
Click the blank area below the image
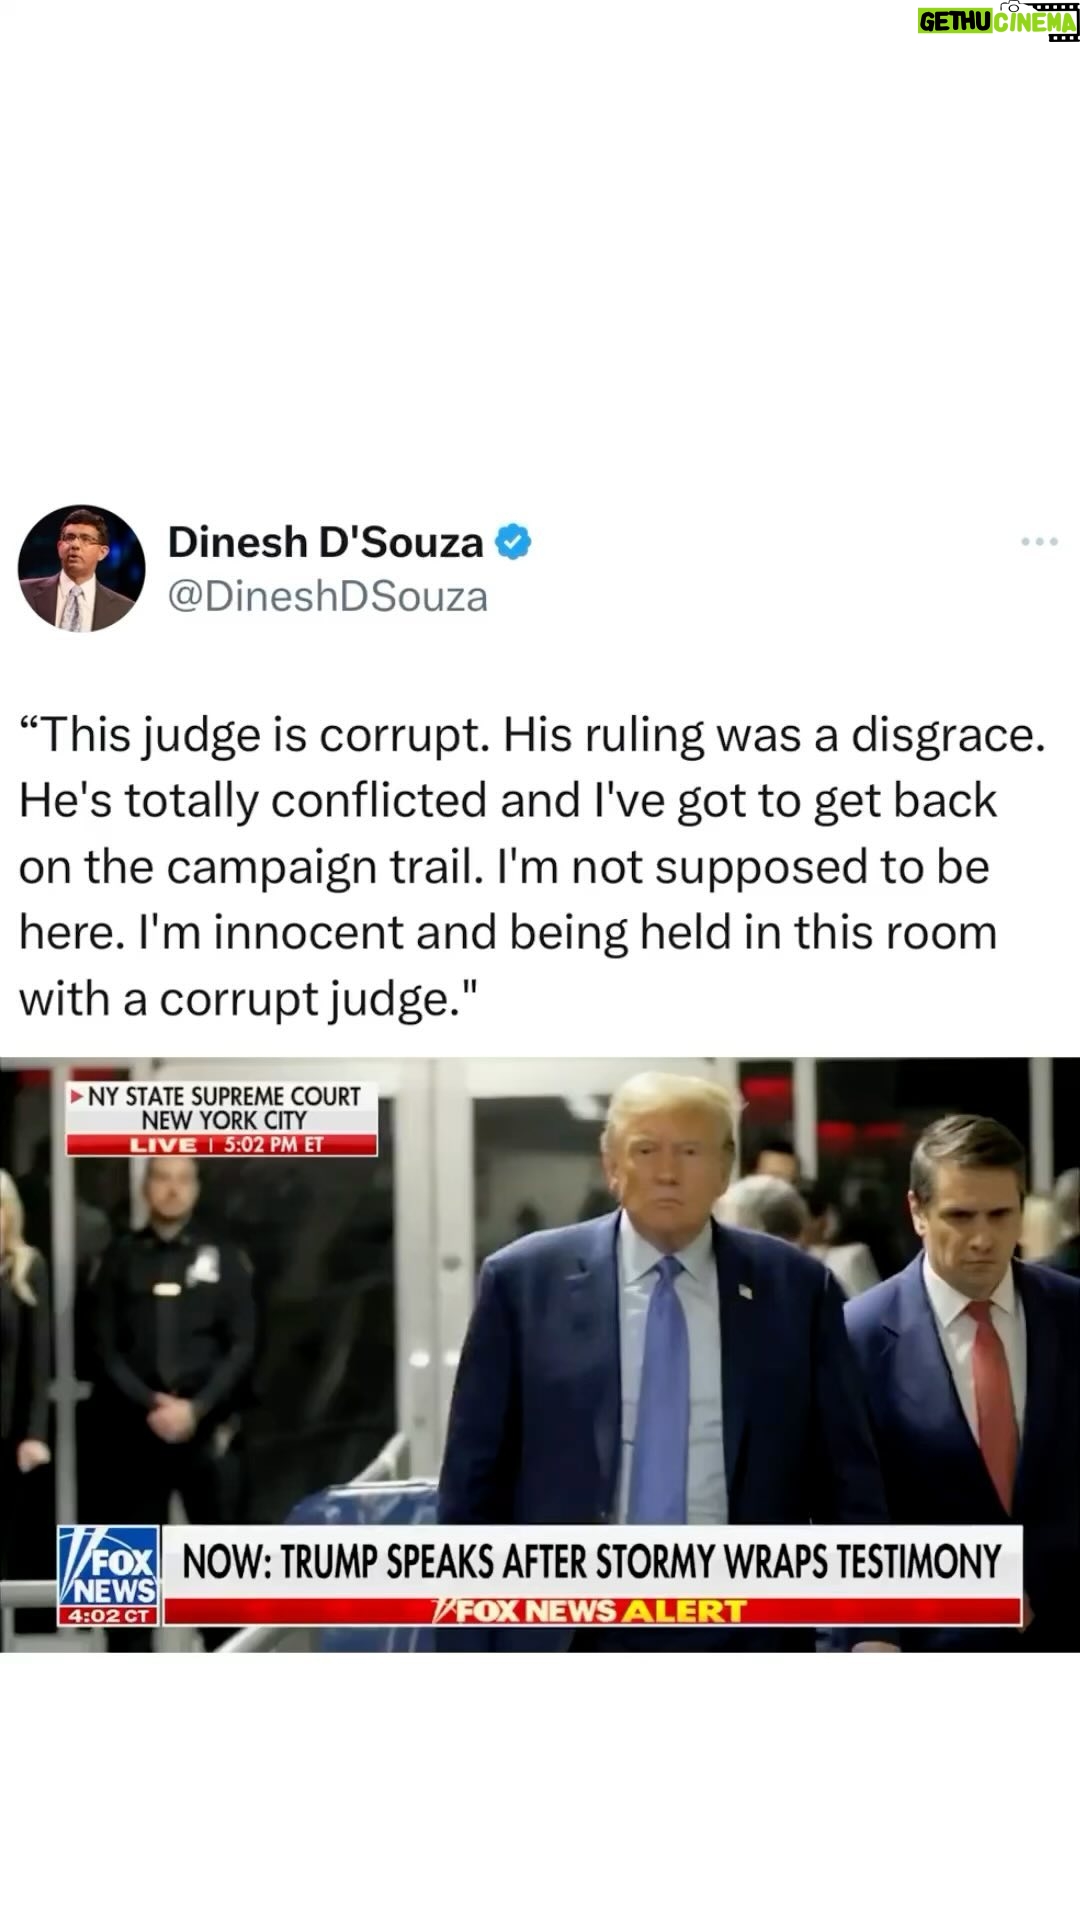click(540, 1785)
